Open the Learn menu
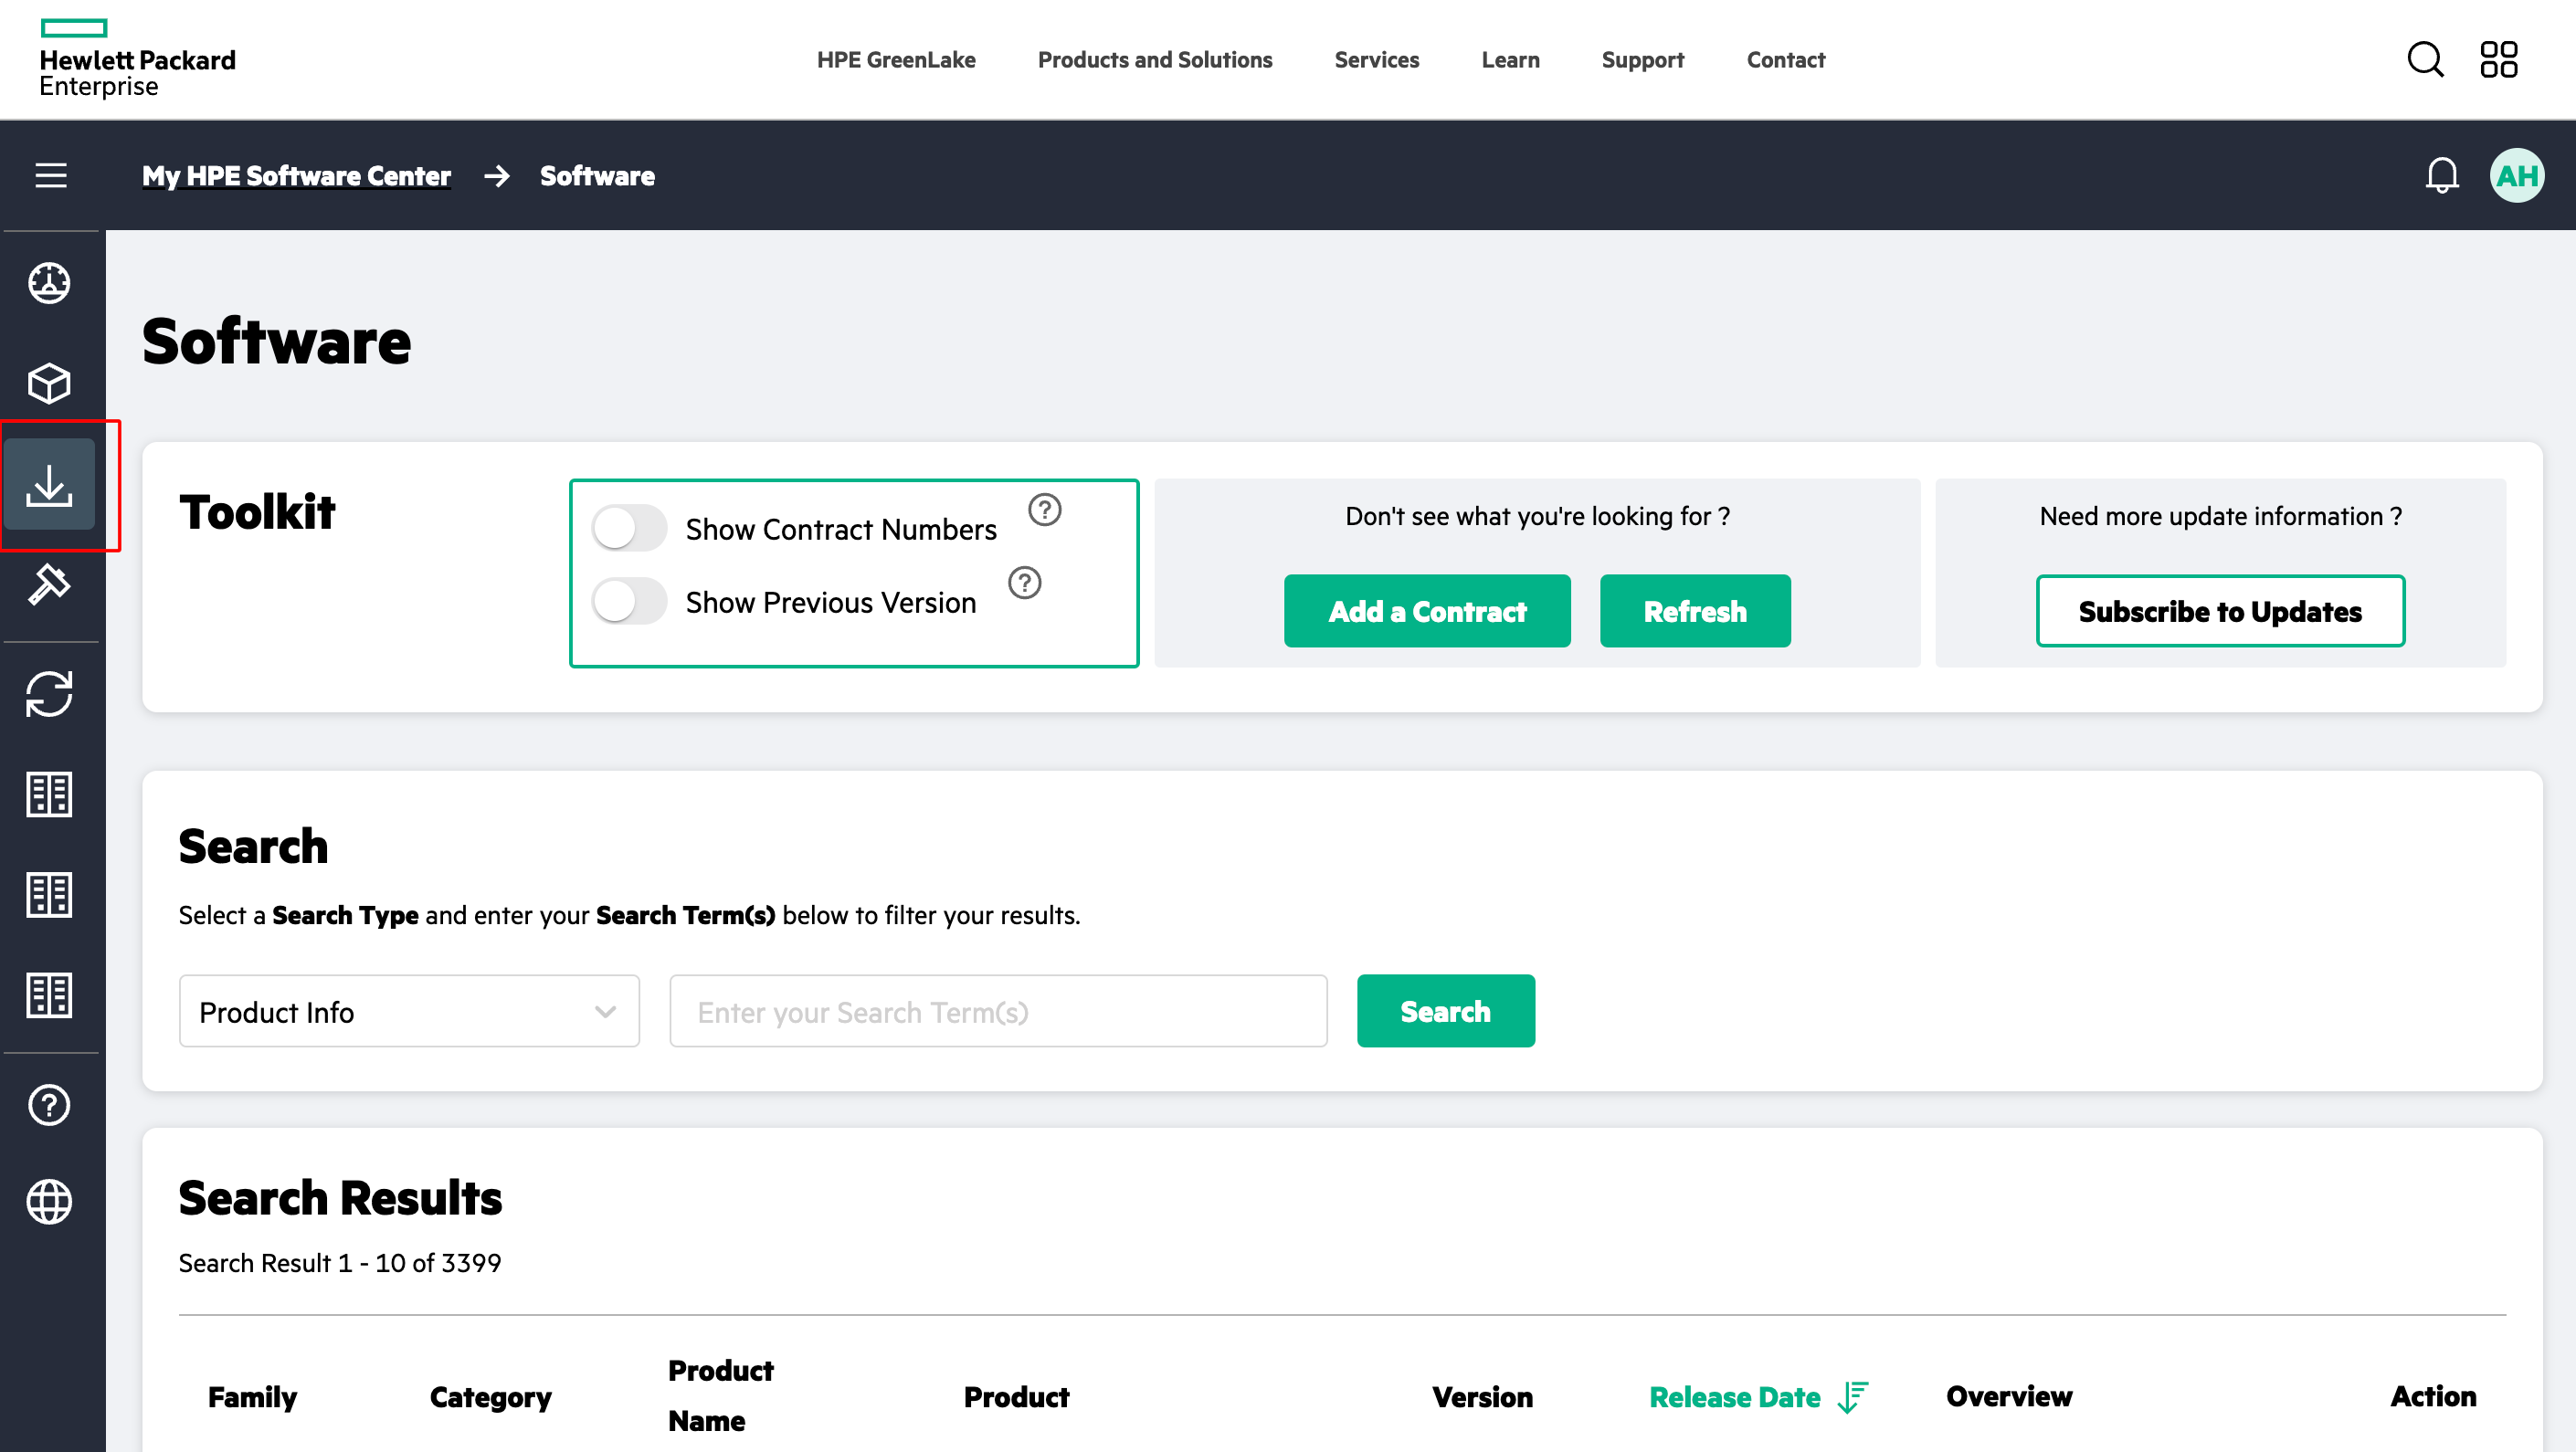 coord(1510,60)
